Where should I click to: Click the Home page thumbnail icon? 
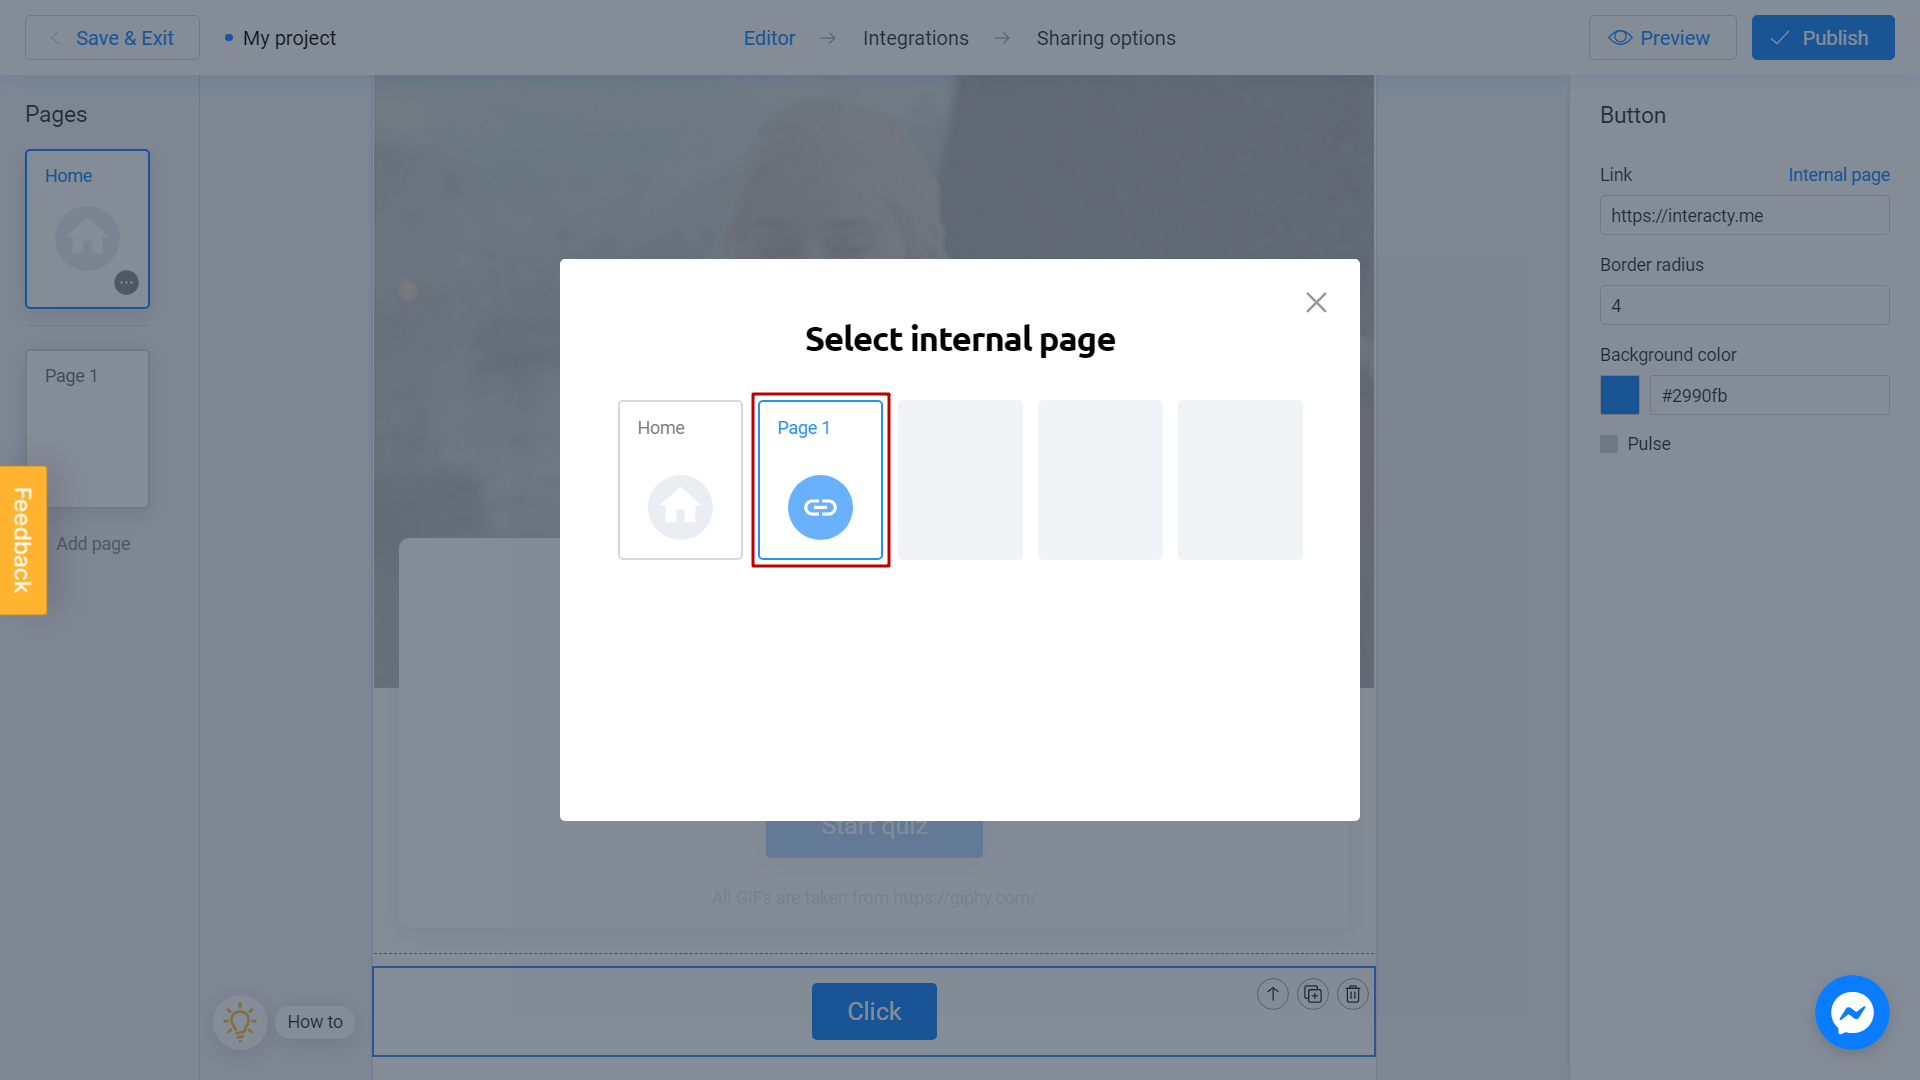[679, 506]
